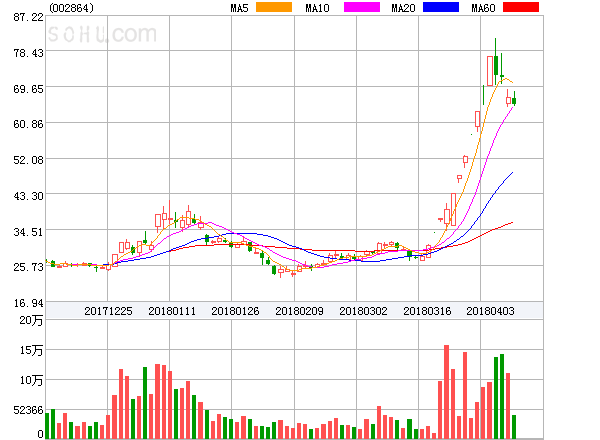Click date label 20180316
Screen dimensions: 600x440
[427, 311]
